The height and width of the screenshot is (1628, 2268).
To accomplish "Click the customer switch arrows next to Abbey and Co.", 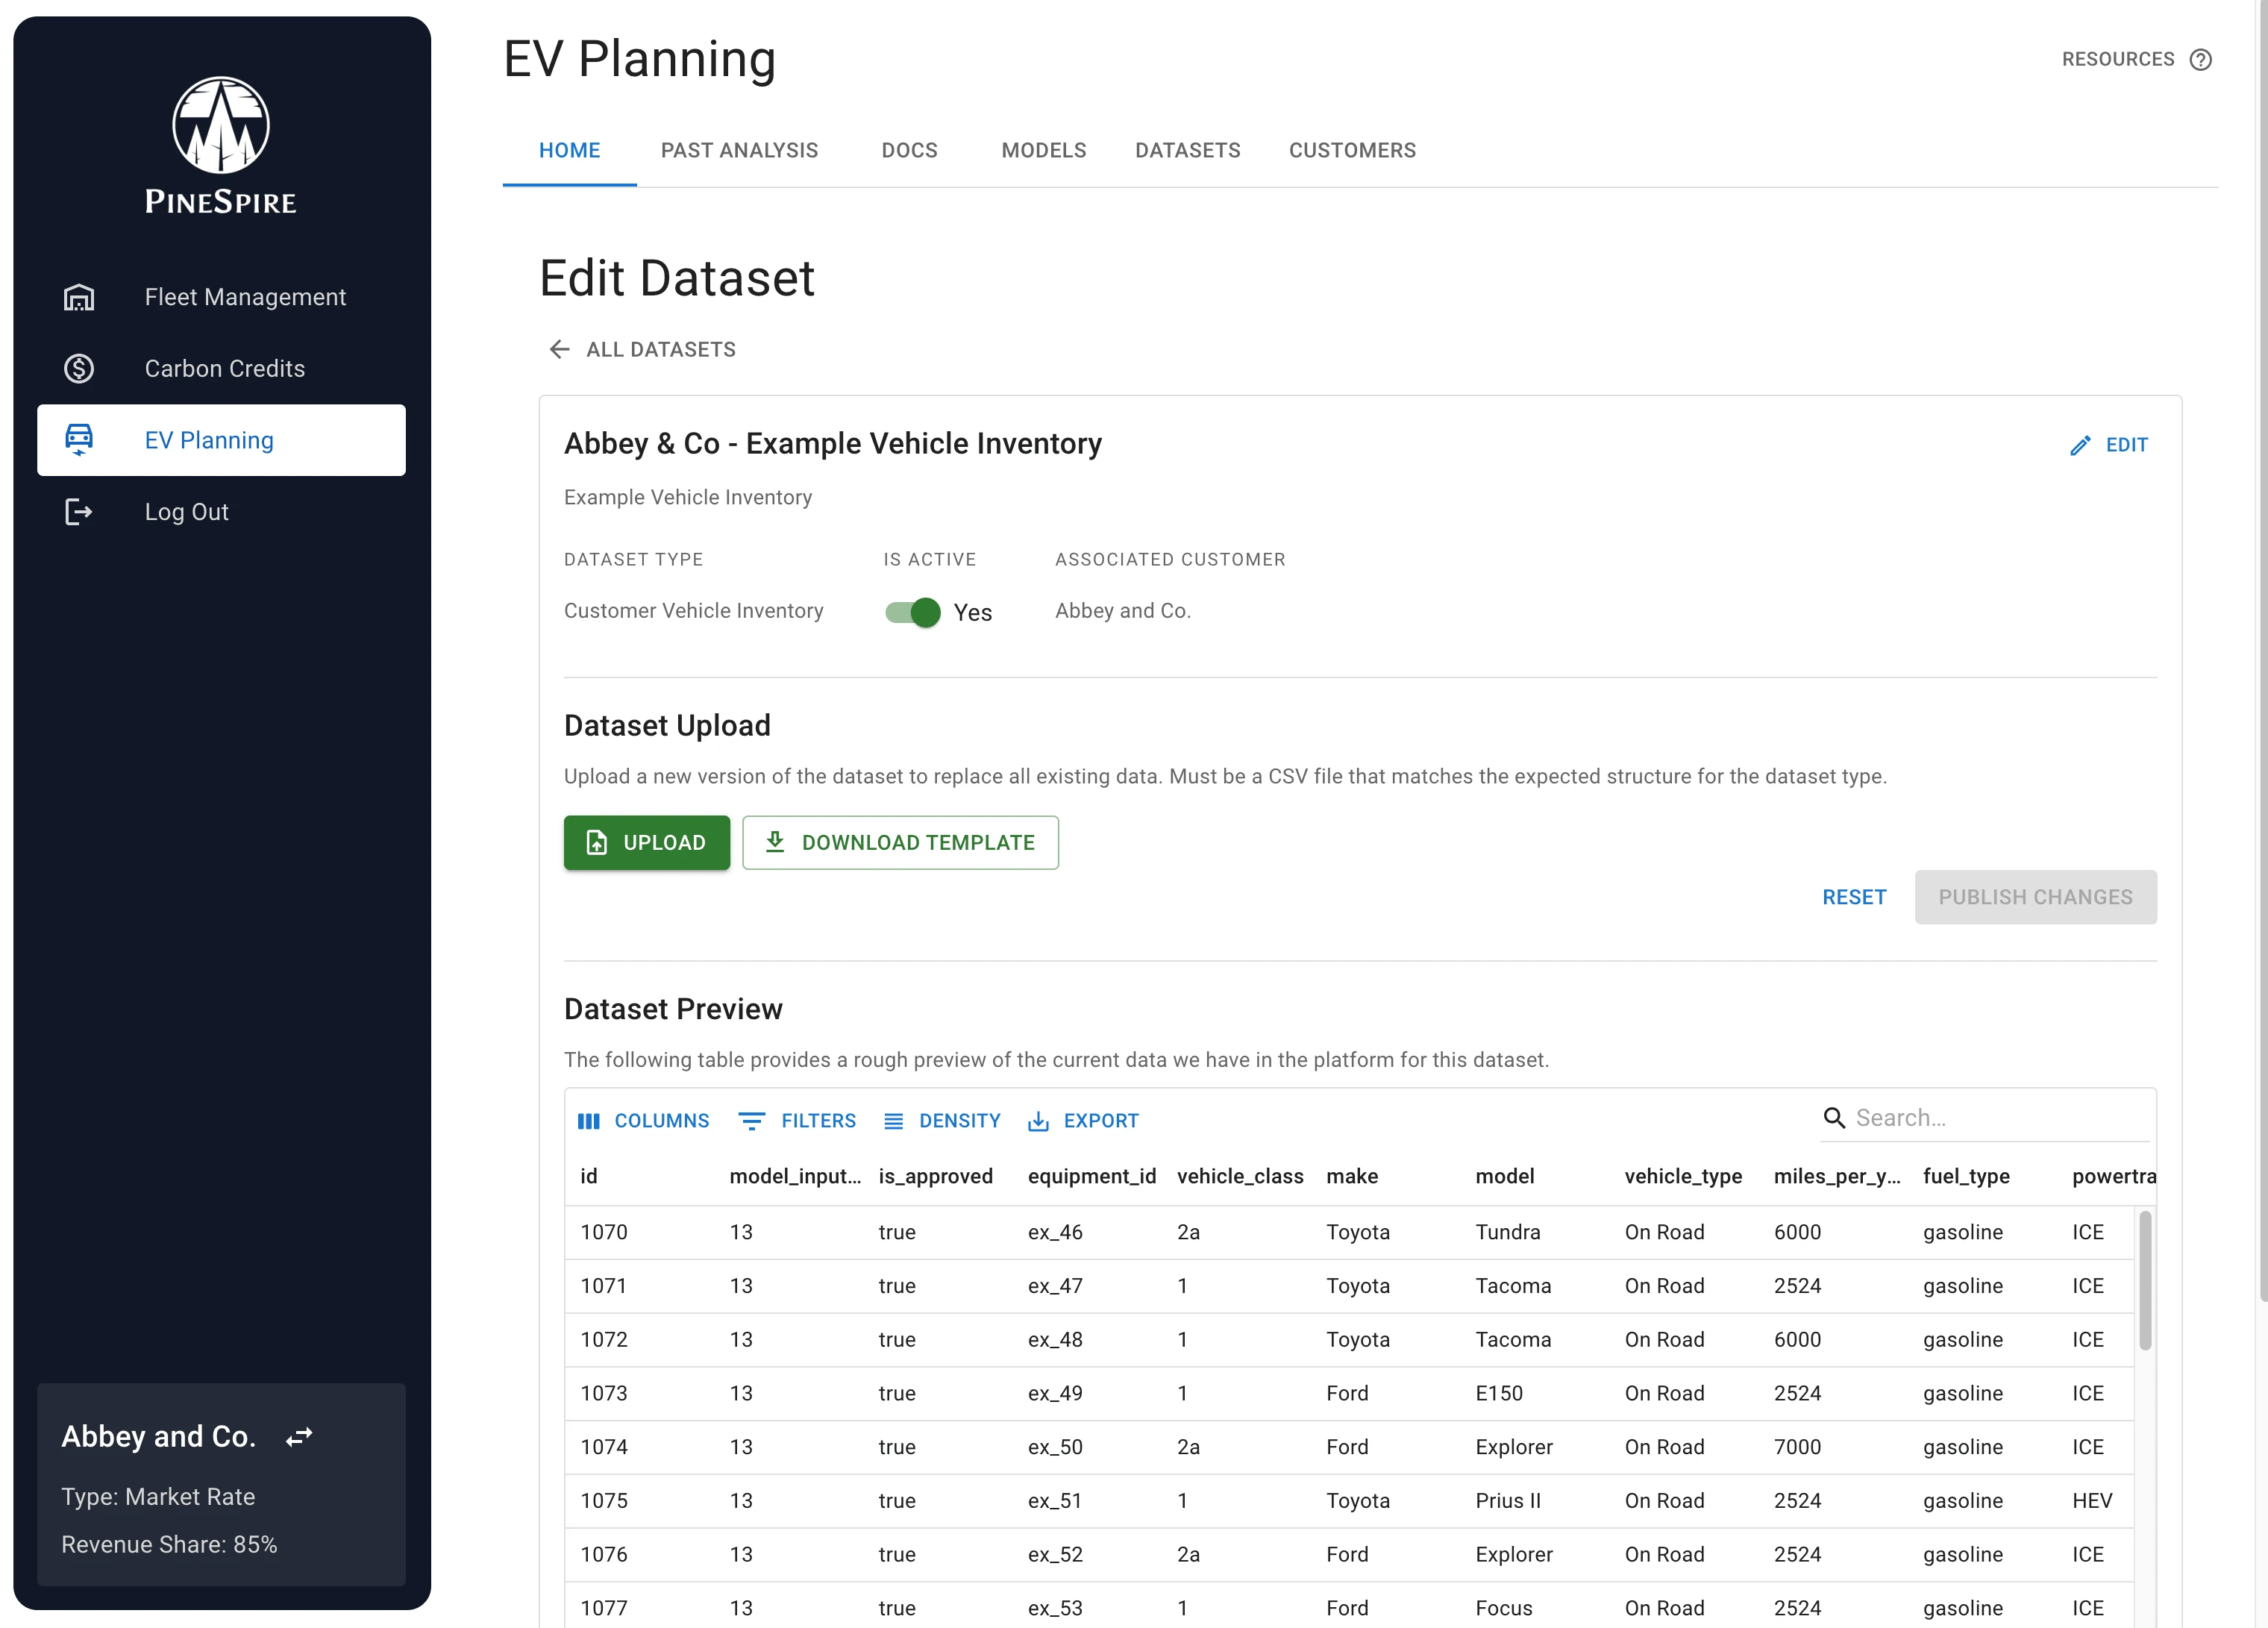I will pos(299,1436).
